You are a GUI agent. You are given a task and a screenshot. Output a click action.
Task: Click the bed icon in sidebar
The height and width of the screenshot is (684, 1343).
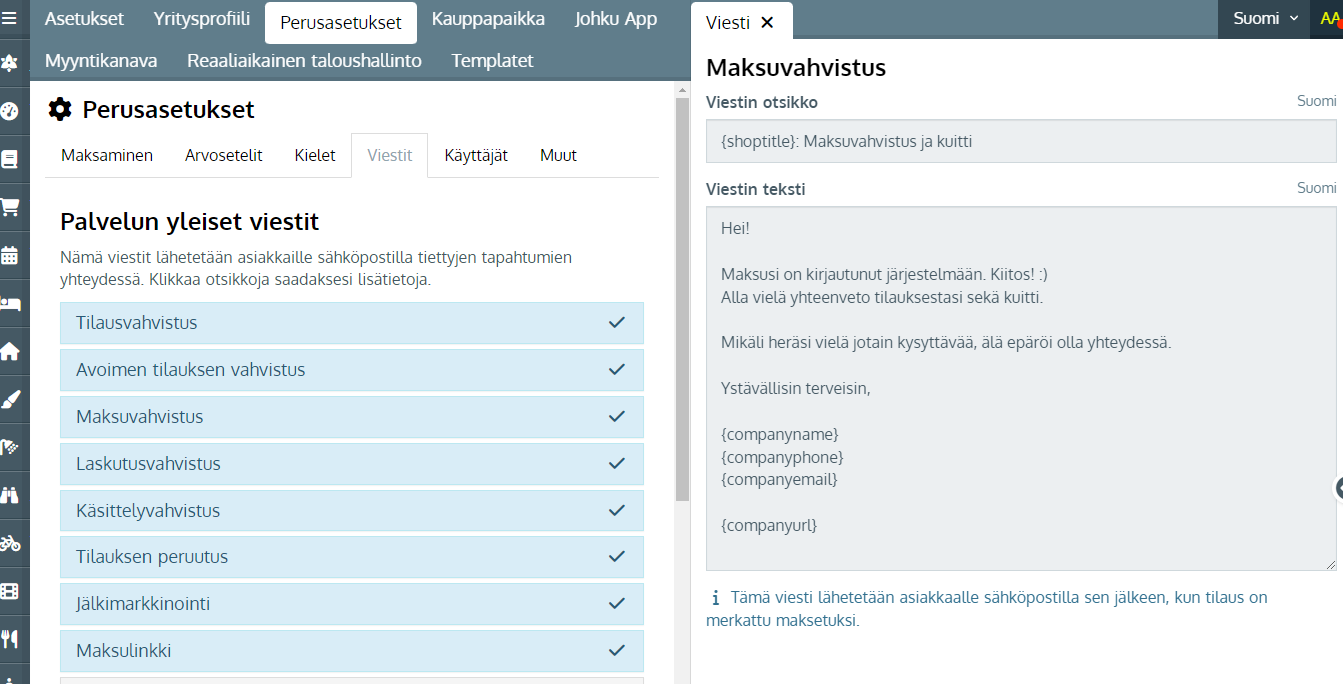click(10, 303)
